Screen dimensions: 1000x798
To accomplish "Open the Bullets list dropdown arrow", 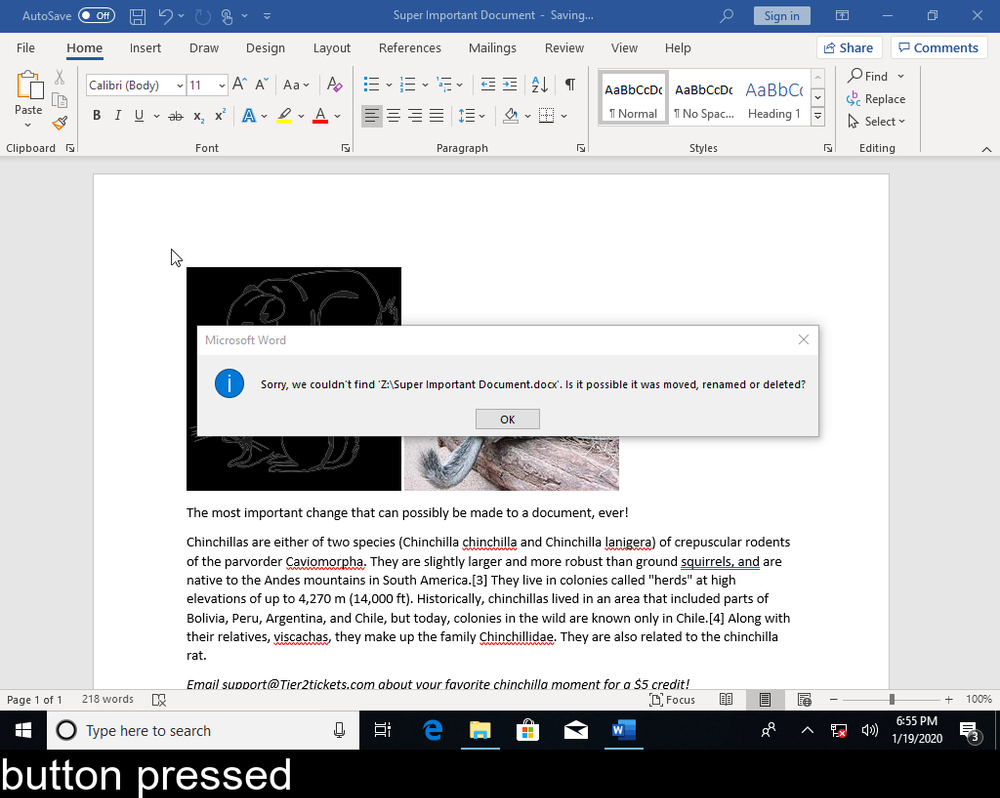I will click(389, 84).
